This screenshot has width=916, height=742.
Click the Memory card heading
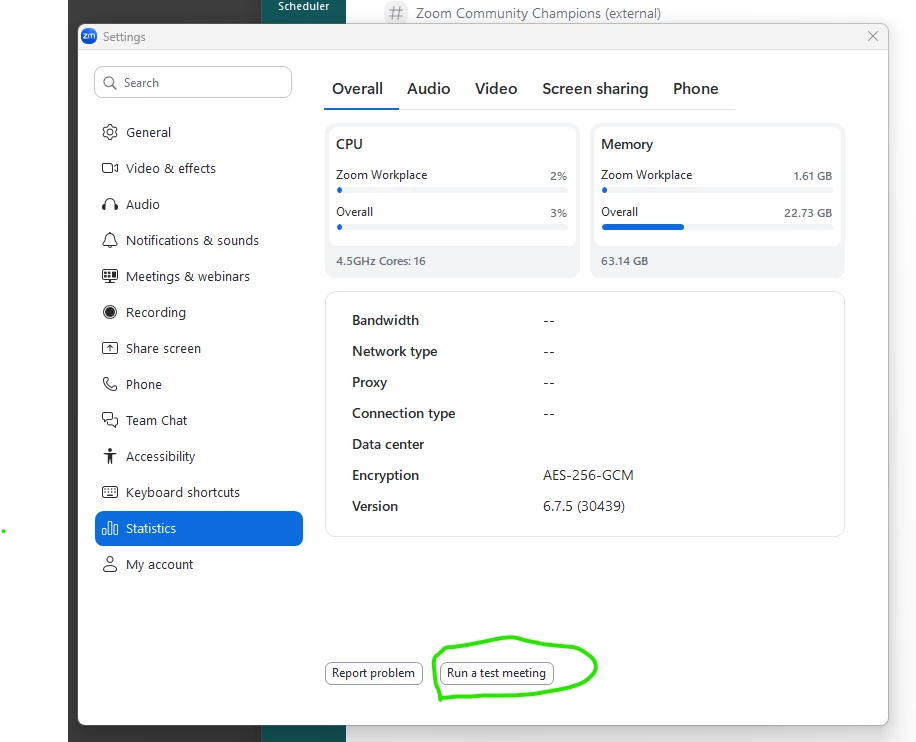[627, 144]
